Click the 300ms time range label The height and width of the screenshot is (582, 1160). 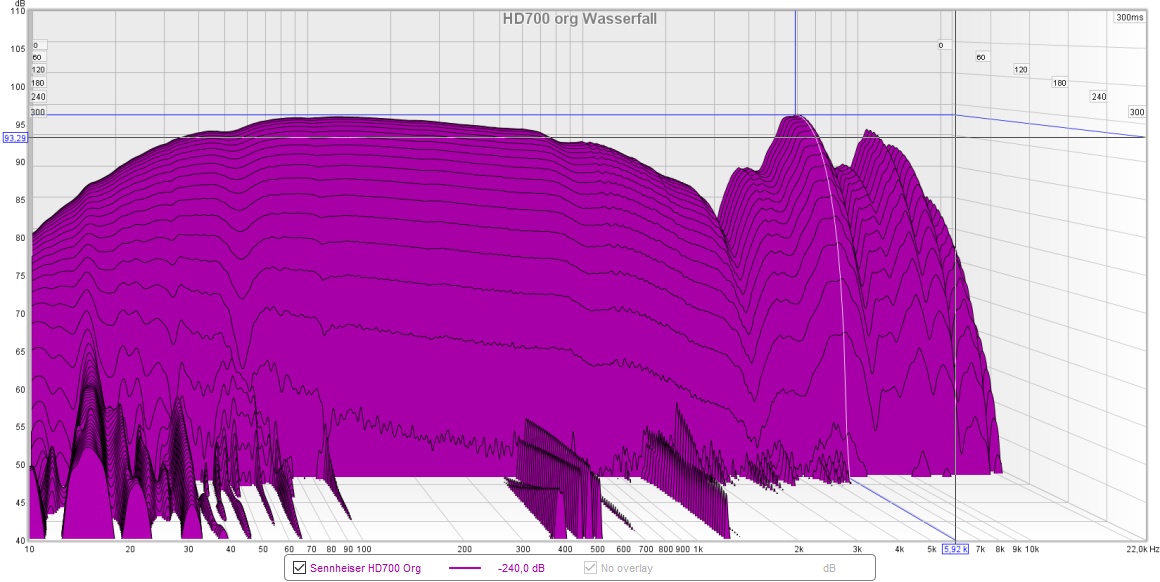click(x=1129, y=17)
